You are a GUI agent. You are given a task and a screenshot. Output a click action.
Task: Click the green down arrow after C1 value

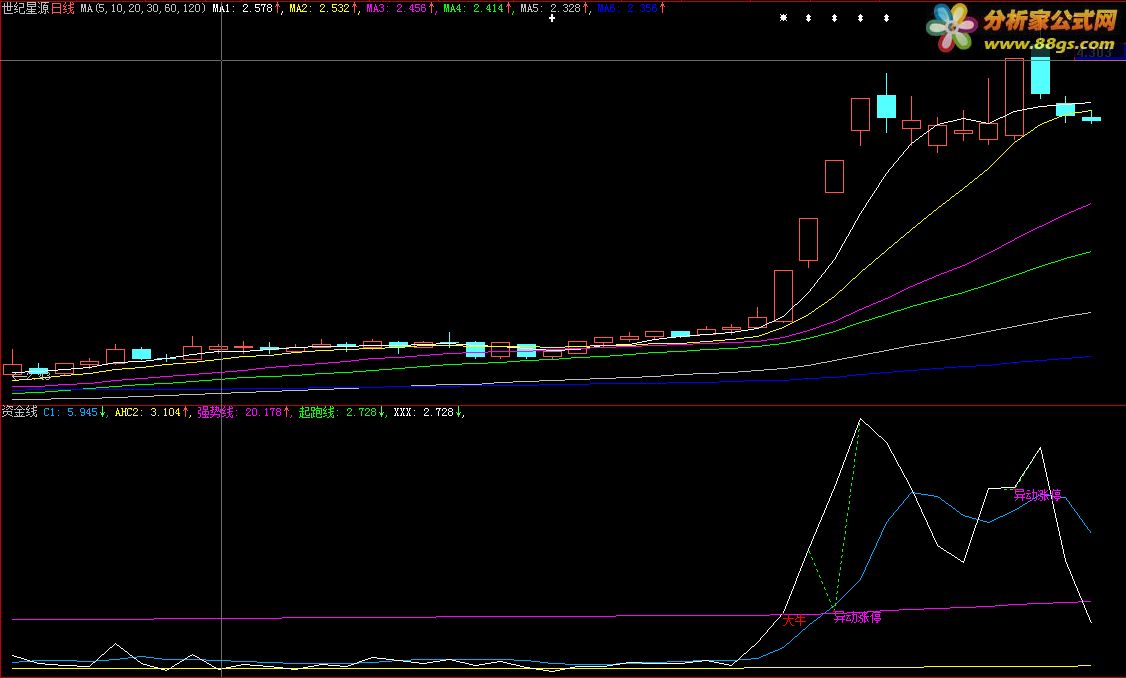pos(103,412)
